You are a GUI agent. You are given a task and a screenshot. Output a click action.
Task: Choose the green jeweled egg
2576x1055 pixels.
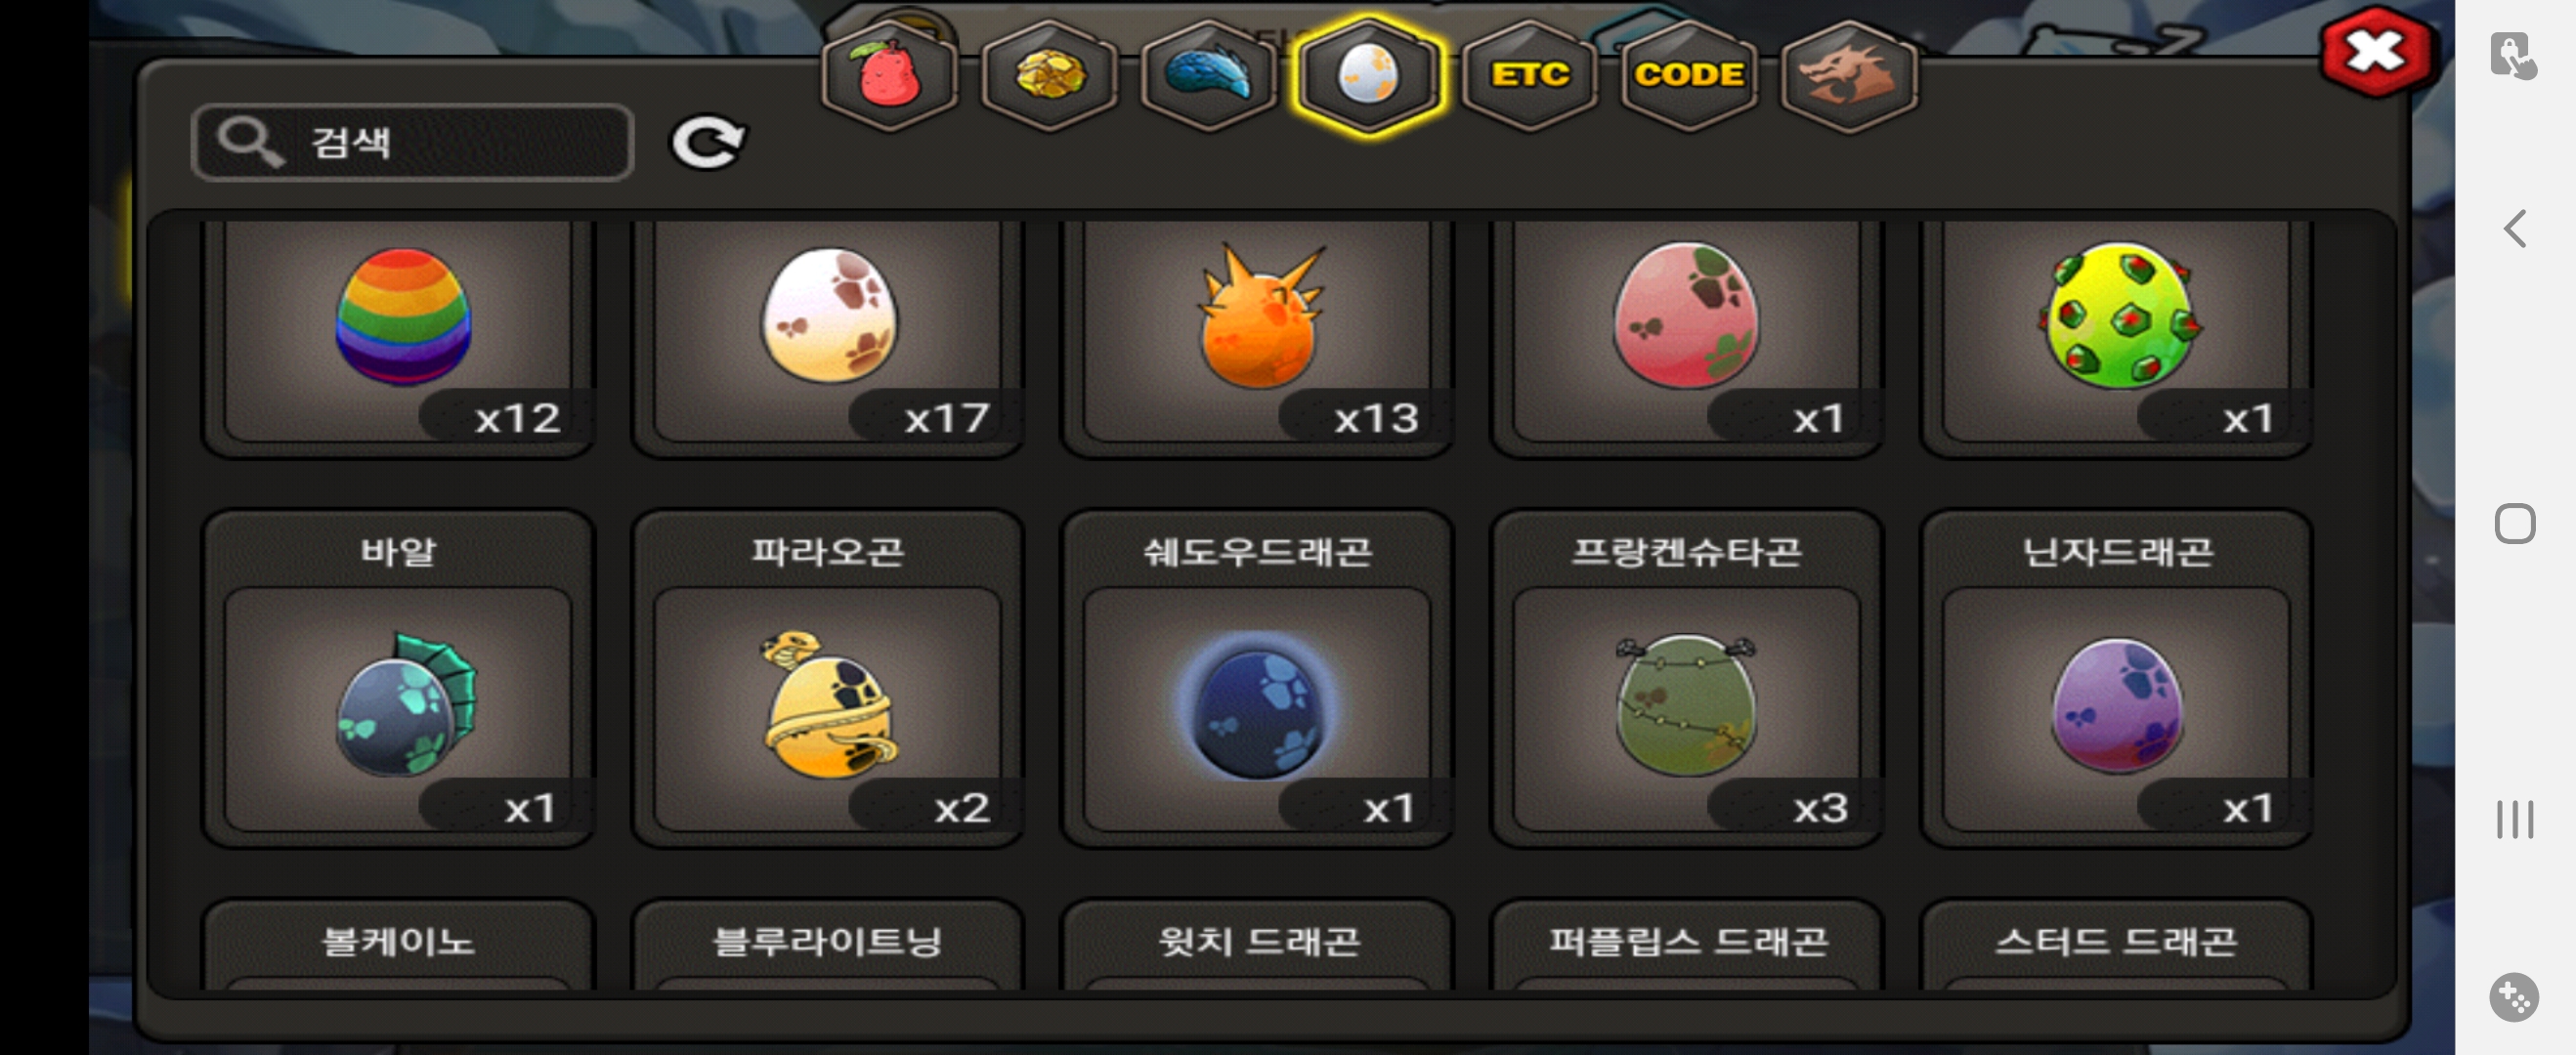click(2117, 335)
